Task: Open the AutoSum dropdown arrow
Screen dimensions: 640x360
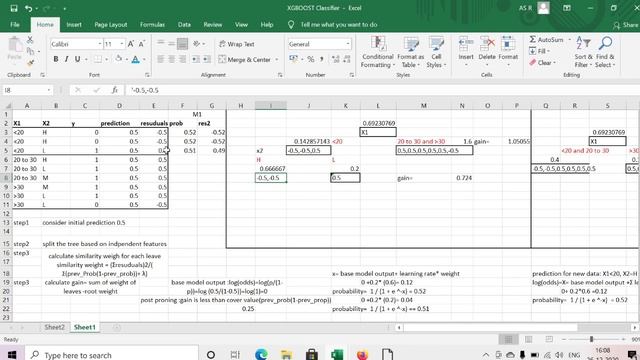Action: (x=570, y=40)
